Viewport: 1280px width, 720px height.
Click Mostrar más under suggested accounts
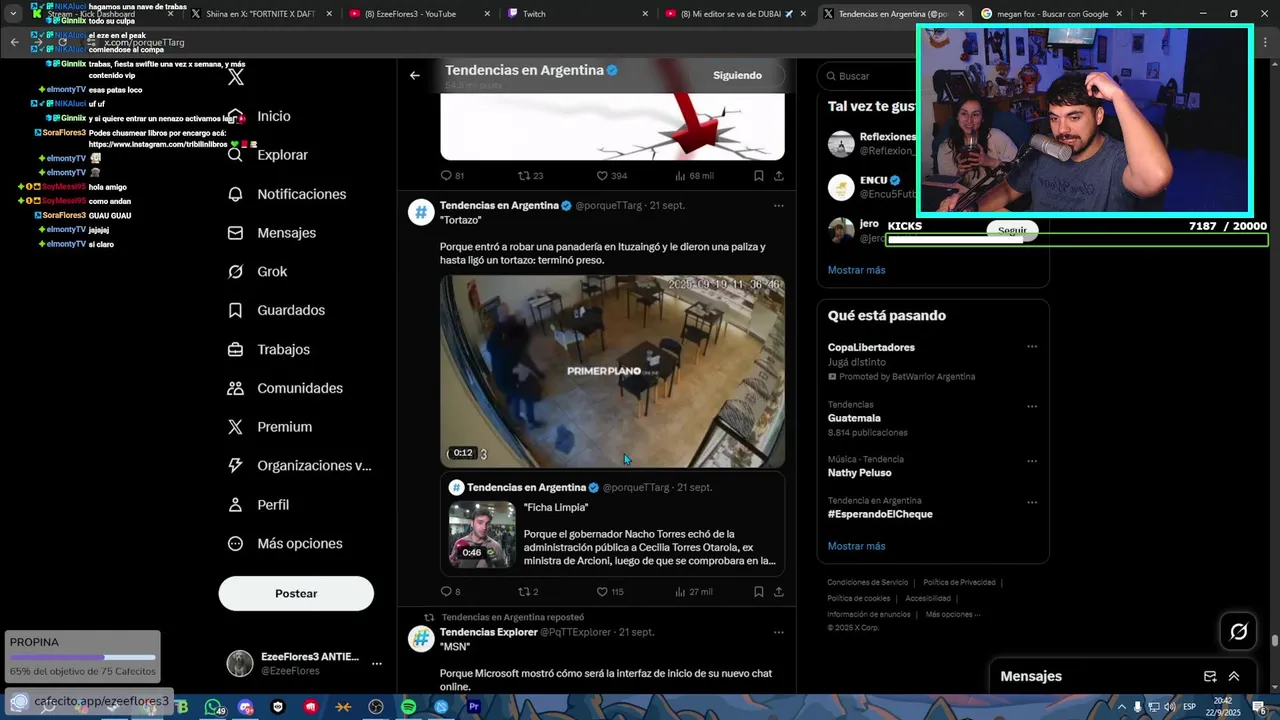coord(856,270)
